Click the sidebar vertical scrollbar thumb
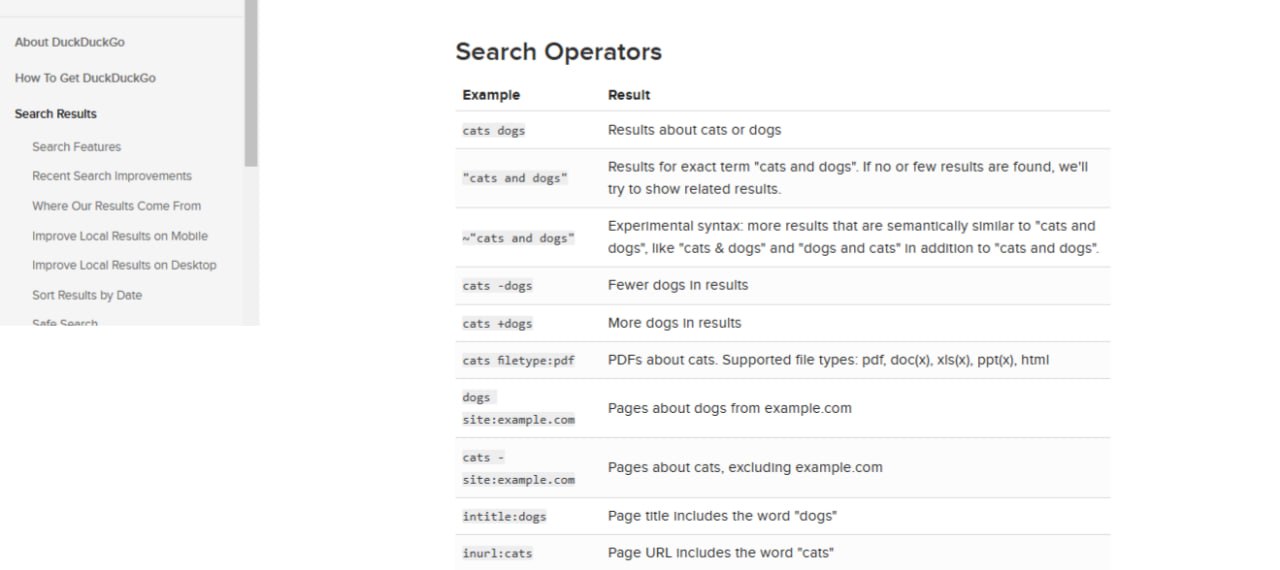Image resolution: width=1280 pixels, height=570 pixels. pyautogui.click(x=251, y=83)
